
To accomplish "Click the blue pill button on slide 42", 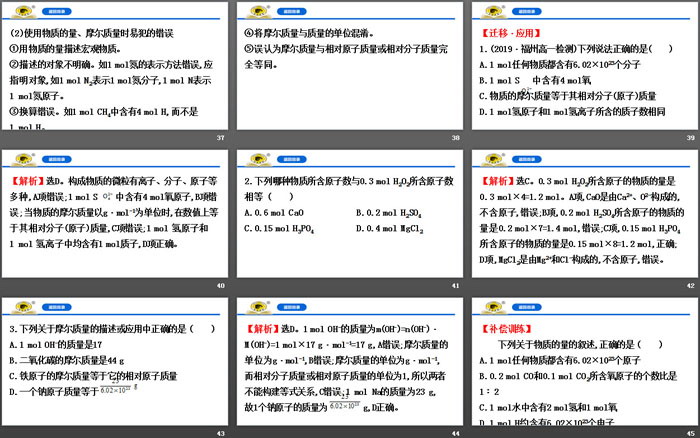I will point(527,159).
